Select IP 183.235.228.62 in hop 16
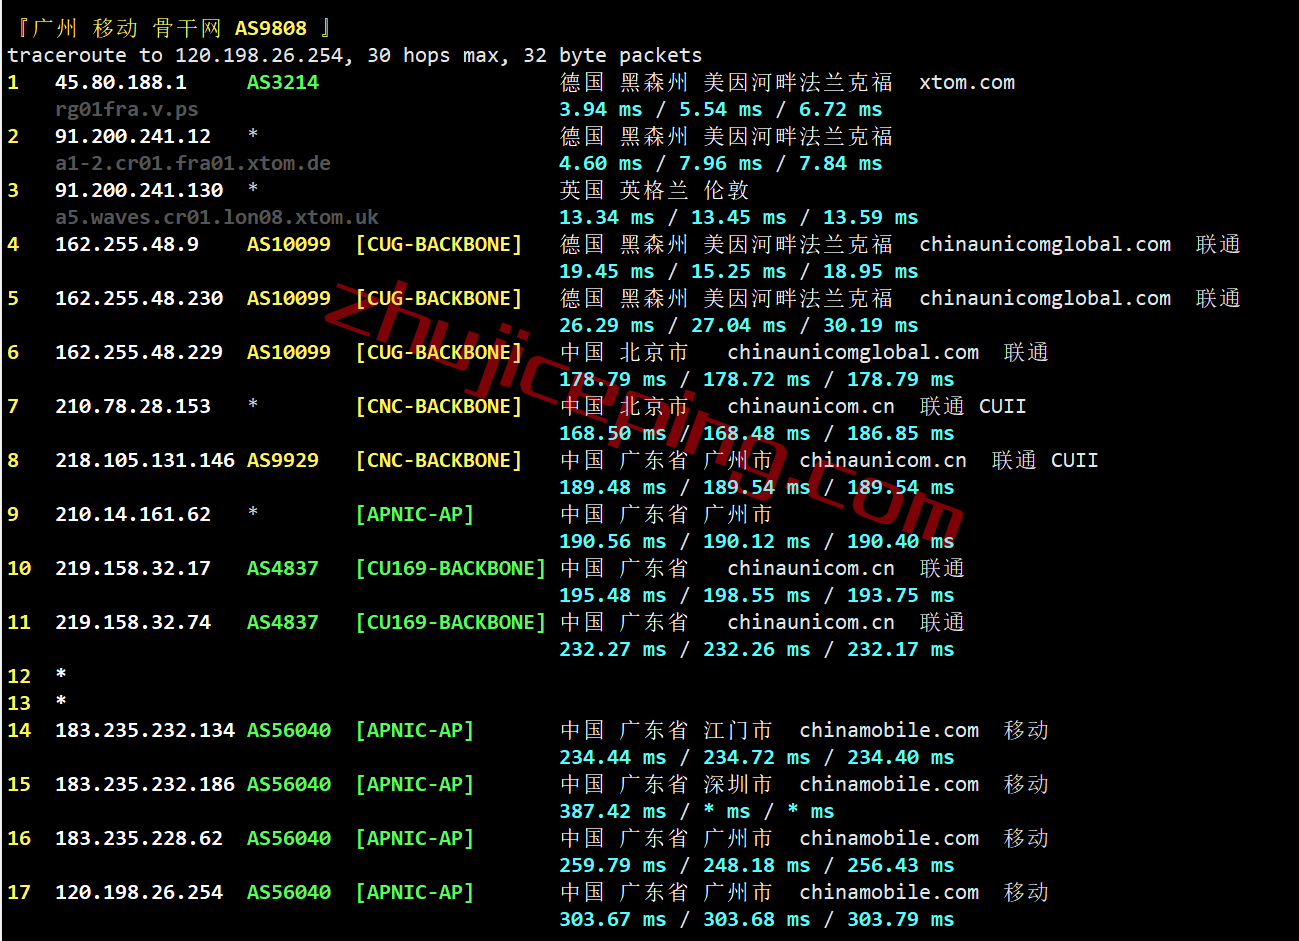 point(139,838)
